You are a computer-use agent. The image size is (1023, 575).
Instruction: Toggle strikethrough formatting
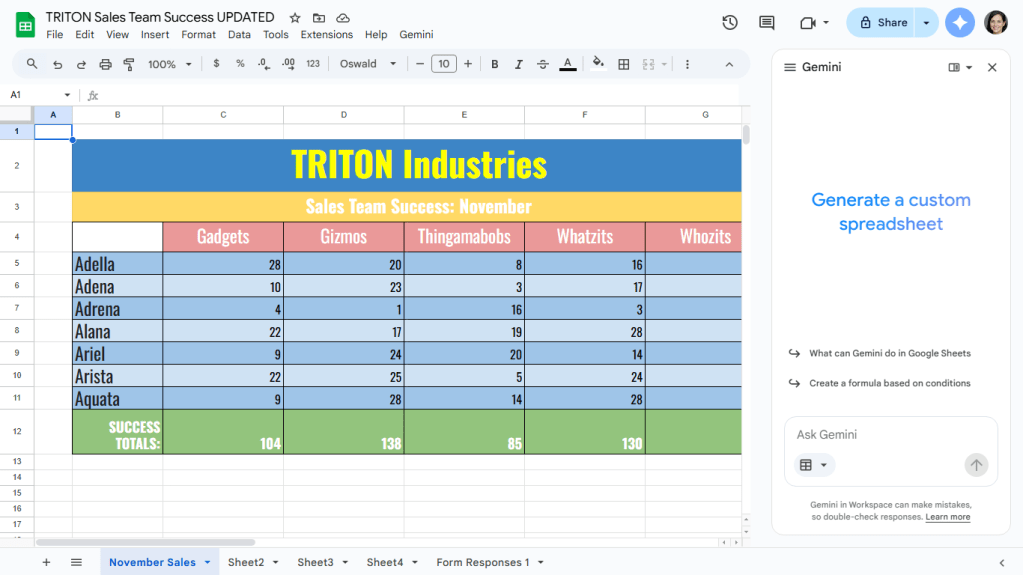tap(543, 64)
